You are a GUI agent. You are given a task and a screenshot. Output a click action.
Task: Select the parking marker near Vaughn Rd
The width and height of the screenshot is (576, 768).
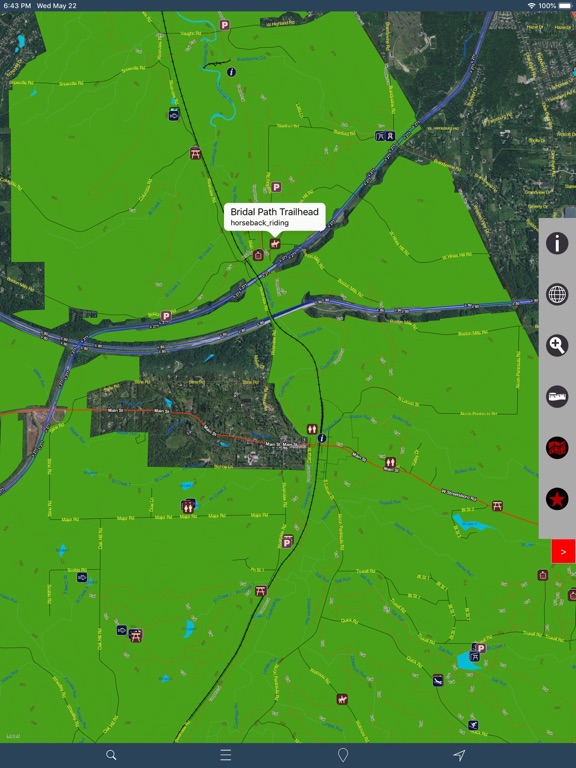click(224, 25)
